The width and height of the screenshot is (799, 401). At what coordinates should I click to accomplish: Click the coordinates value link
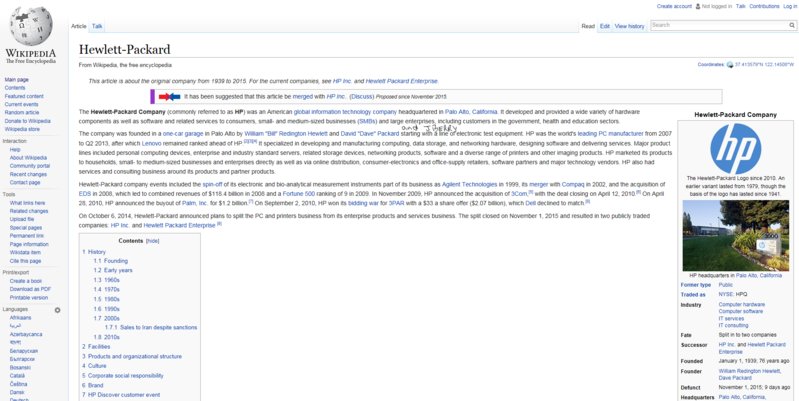click(x=764, y=65)
